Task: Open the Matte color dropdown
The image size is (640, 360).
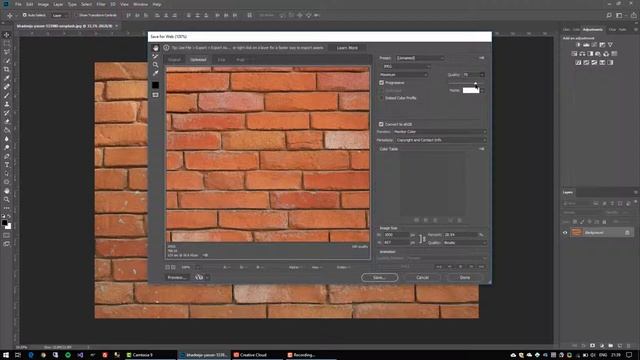Action: (x=482, y=90)
